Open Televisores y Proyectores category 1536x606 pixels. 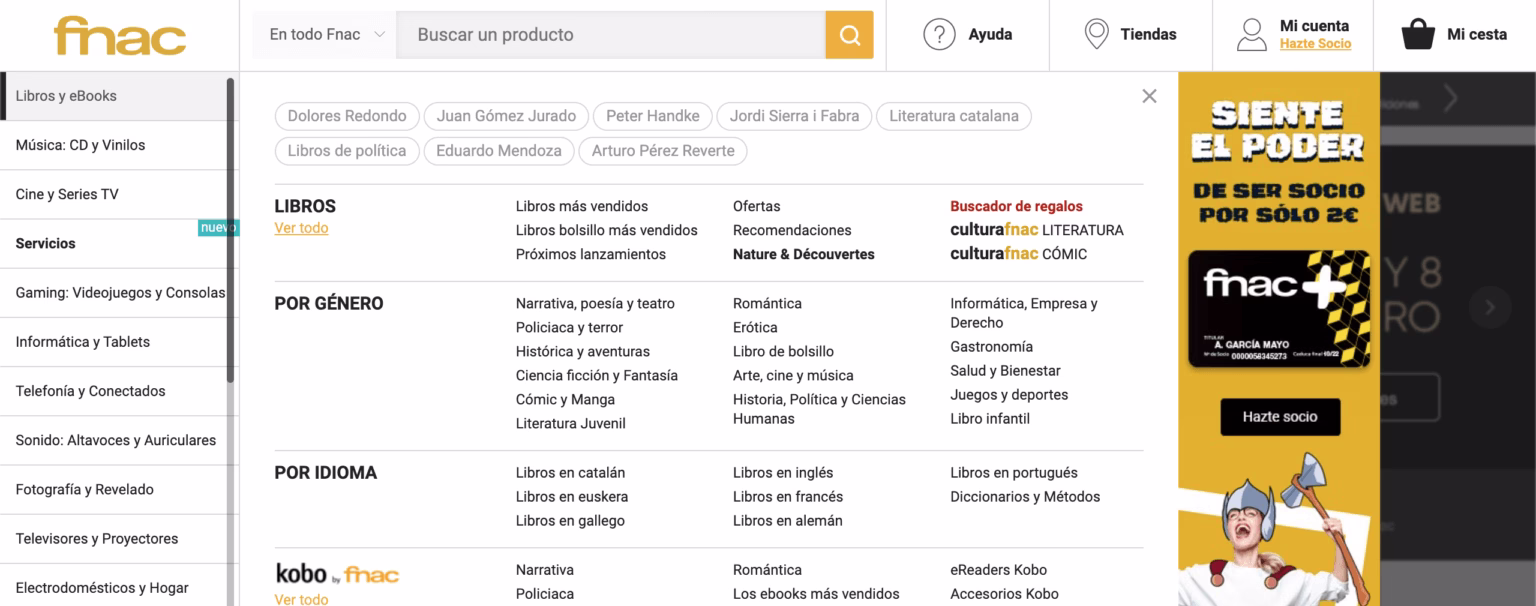[x=114, y=538]
